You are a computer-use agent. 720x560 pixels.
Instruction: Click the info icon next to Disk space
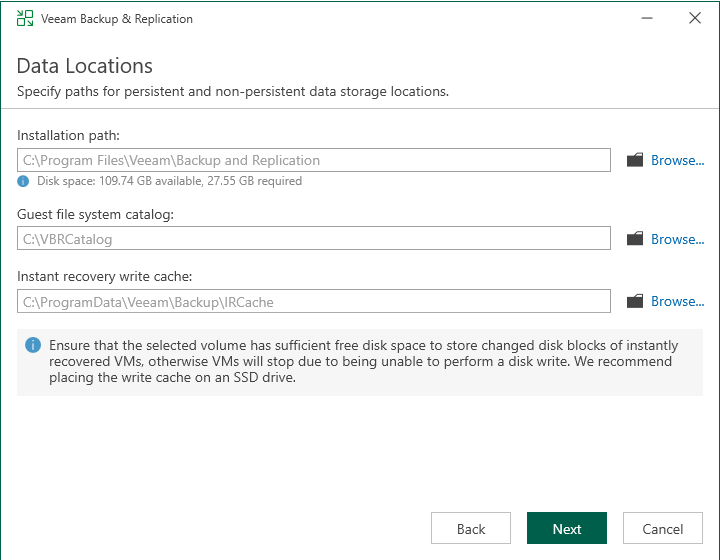click(x=23, y=181)
